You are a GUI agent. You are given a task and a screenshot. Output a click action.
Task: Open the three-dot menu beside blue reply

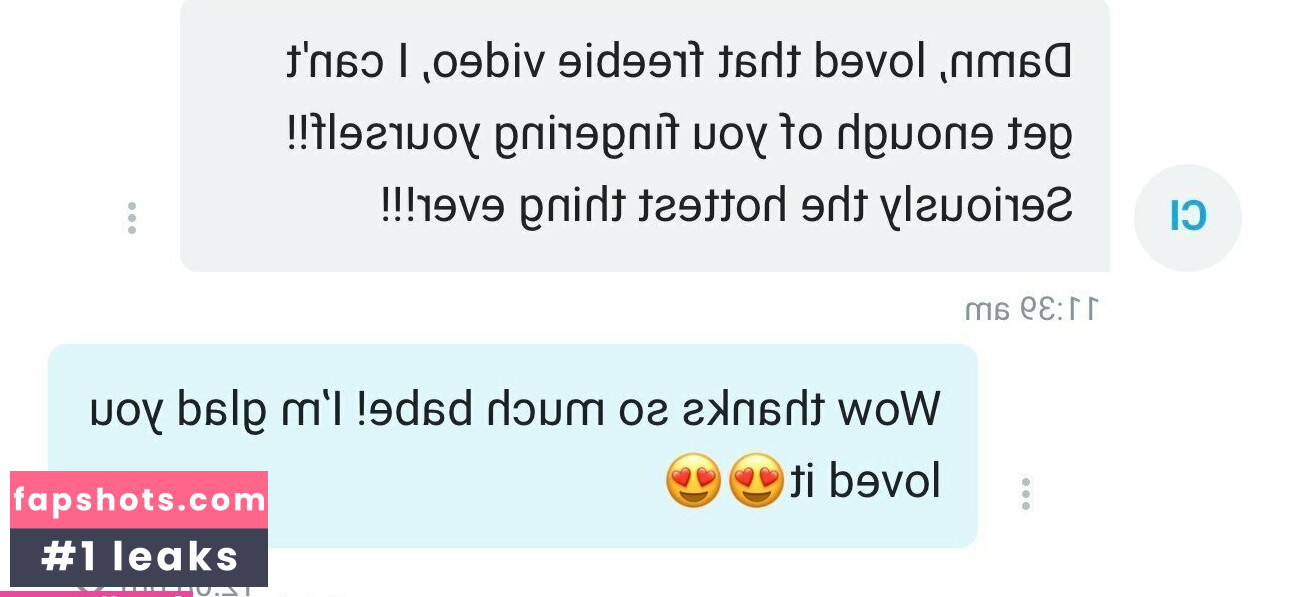tap(1025, 494)
